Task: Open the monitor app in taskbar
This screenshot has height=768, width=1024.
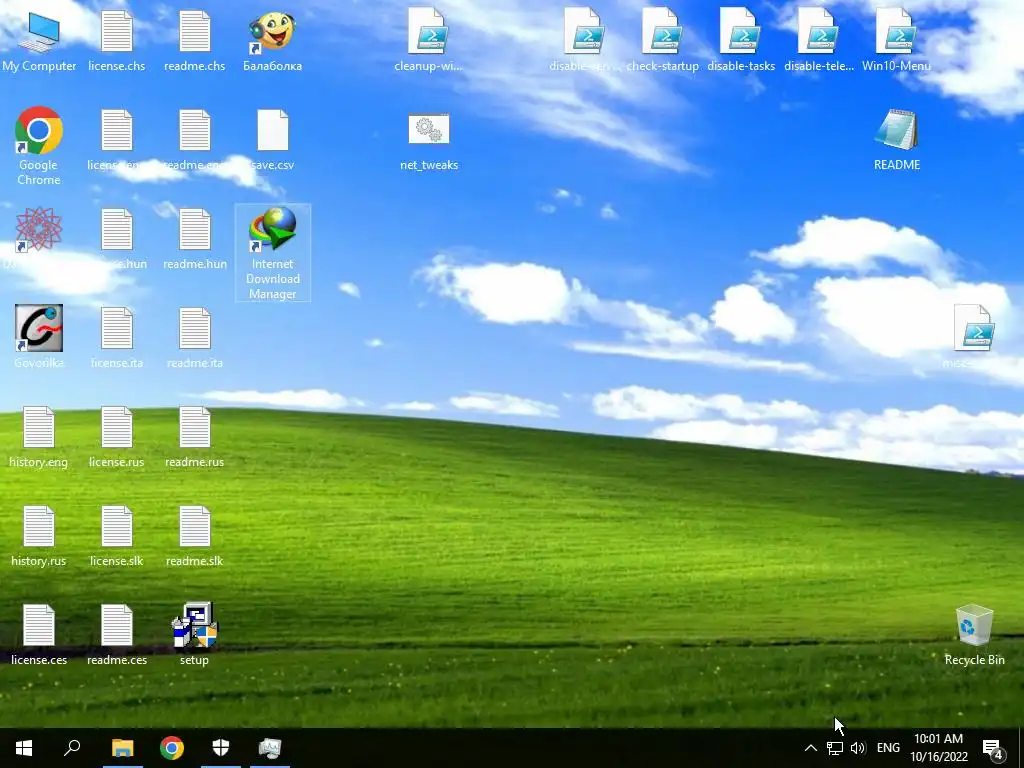Action: click(x=270, y=748)
